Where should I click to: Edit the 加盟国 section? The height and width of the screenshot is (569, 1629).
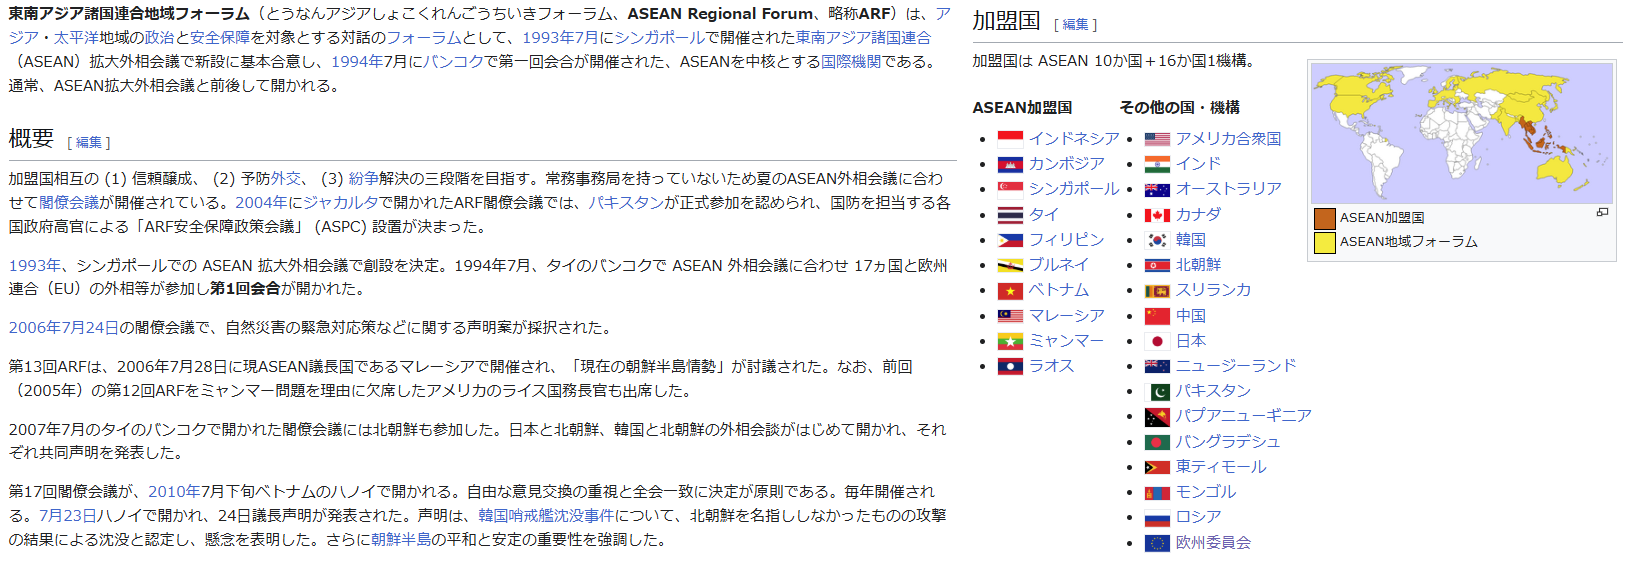click(1075, 24)
